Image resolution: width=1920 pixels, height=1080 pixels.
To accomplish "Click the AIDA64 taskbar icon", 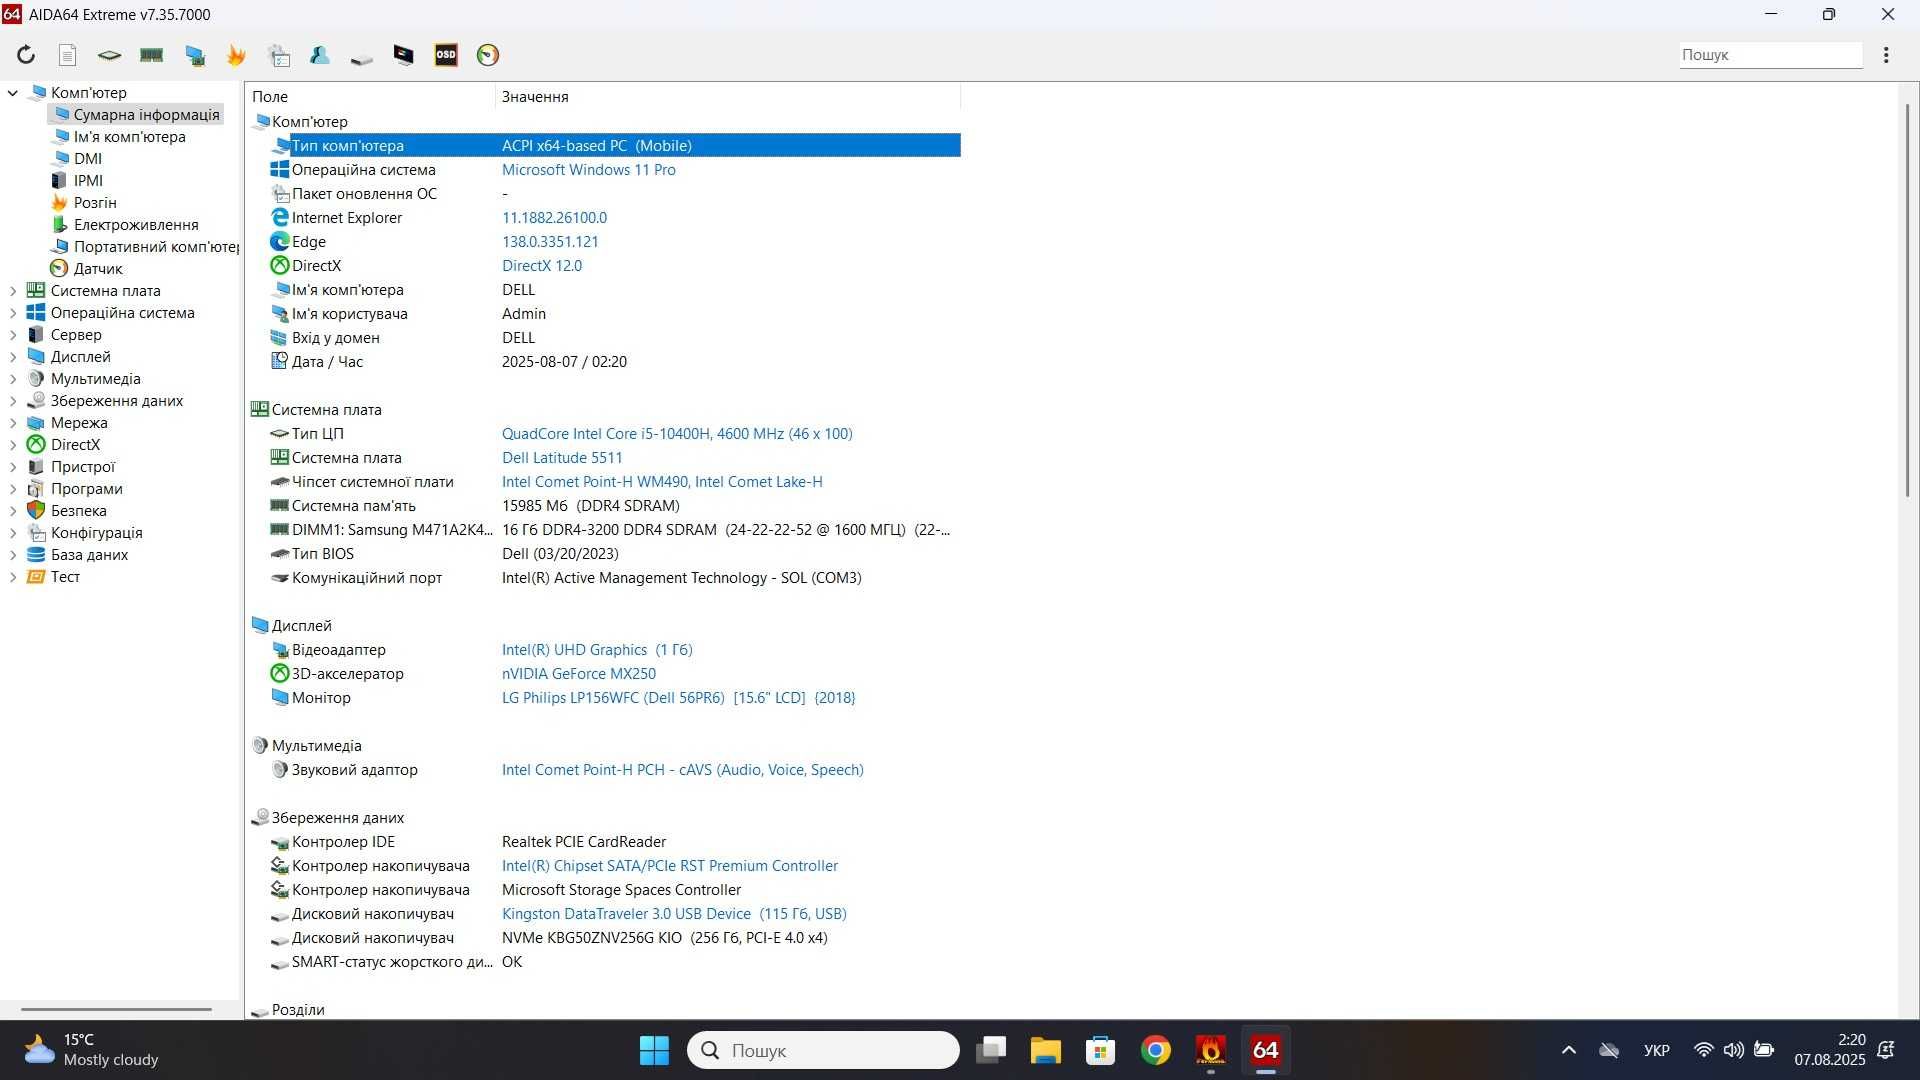I will coord(1265,1050).
